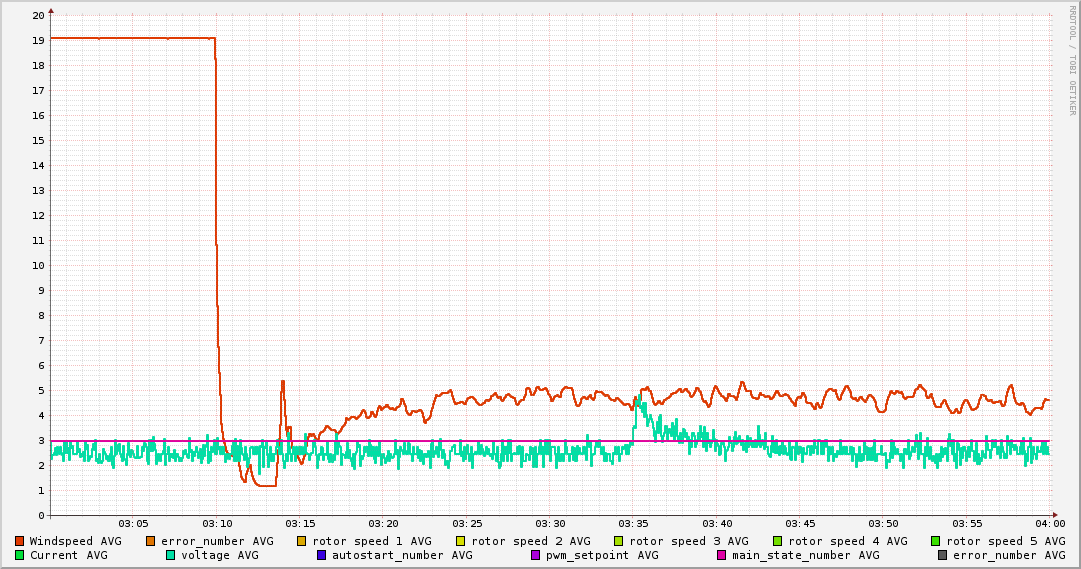Viewport: 1081px width, 569px height.
Task: Select the green Current AVG legend swatch
Action: [x=20, y=555]
